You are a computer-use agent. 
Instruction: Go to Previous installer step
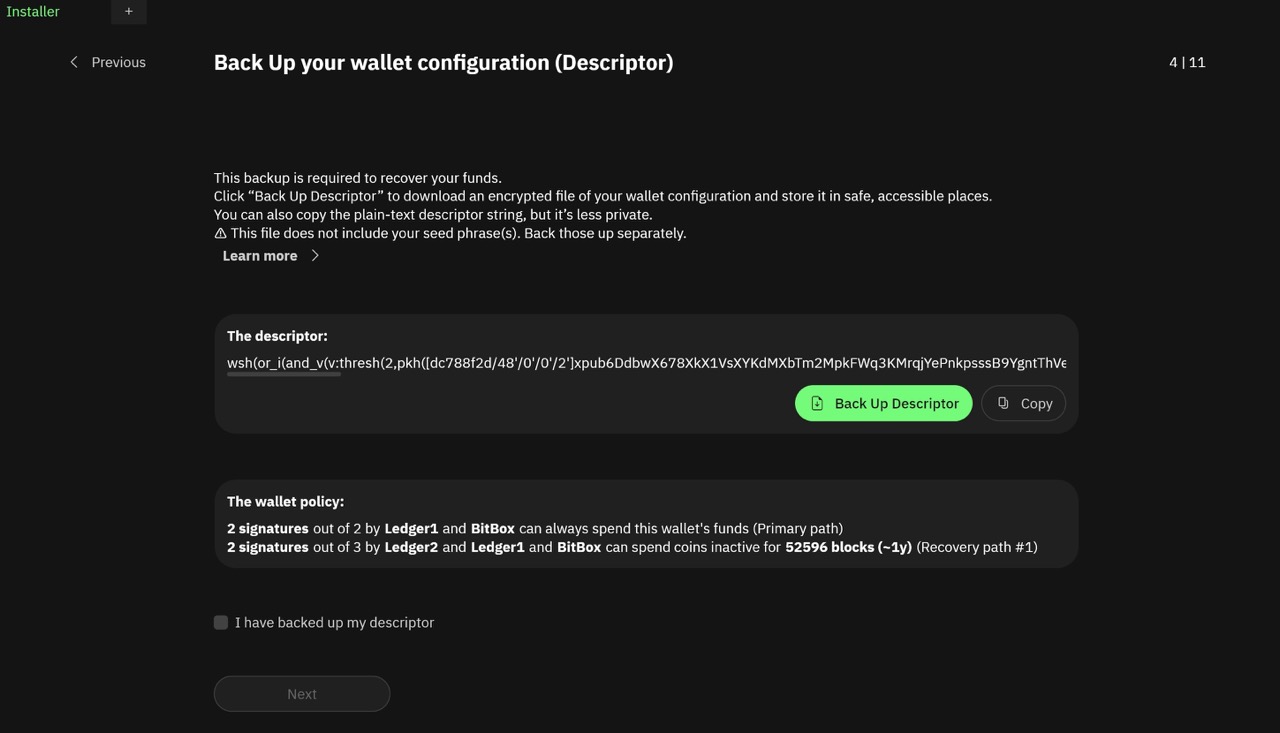point(118,62)
